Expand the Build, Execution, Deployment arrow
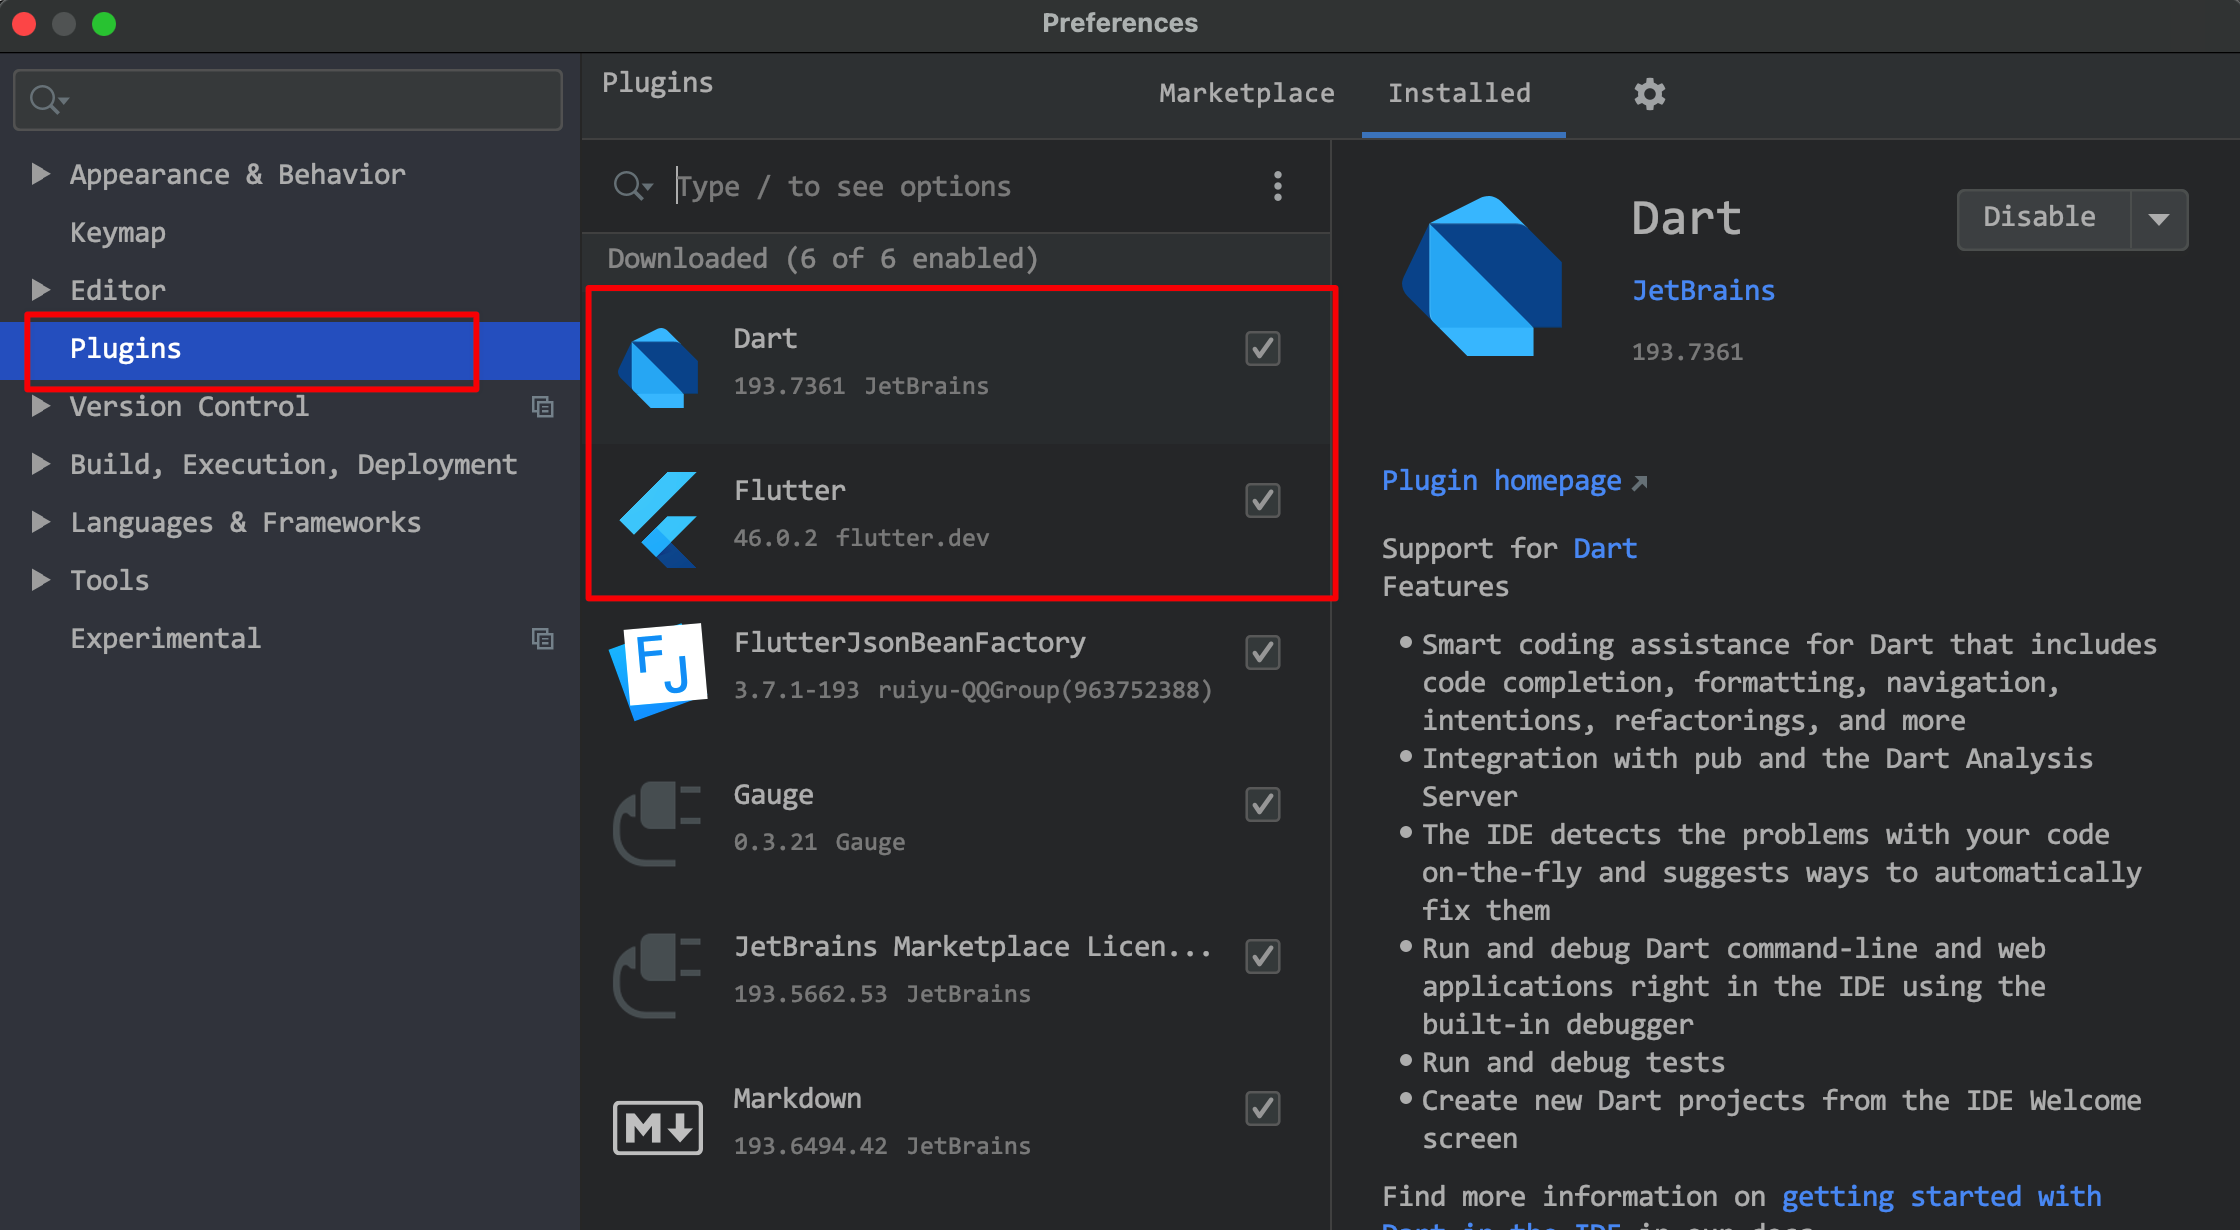The height and width of the screenshot is (1230, 2240). (x=40, y=464)
